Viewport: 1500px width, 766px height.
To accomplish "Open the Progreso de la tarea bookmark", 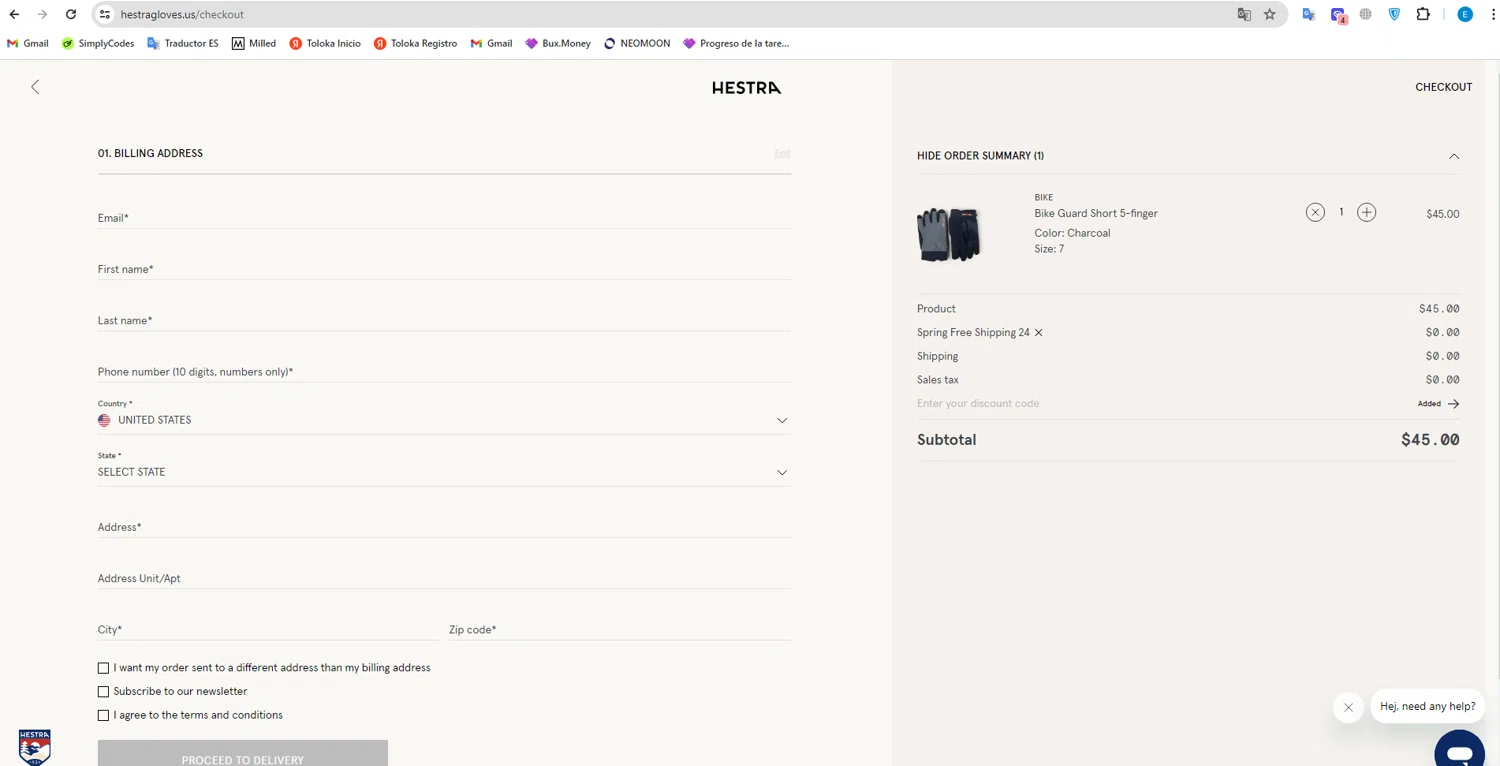I will click(x=736, y=43).
